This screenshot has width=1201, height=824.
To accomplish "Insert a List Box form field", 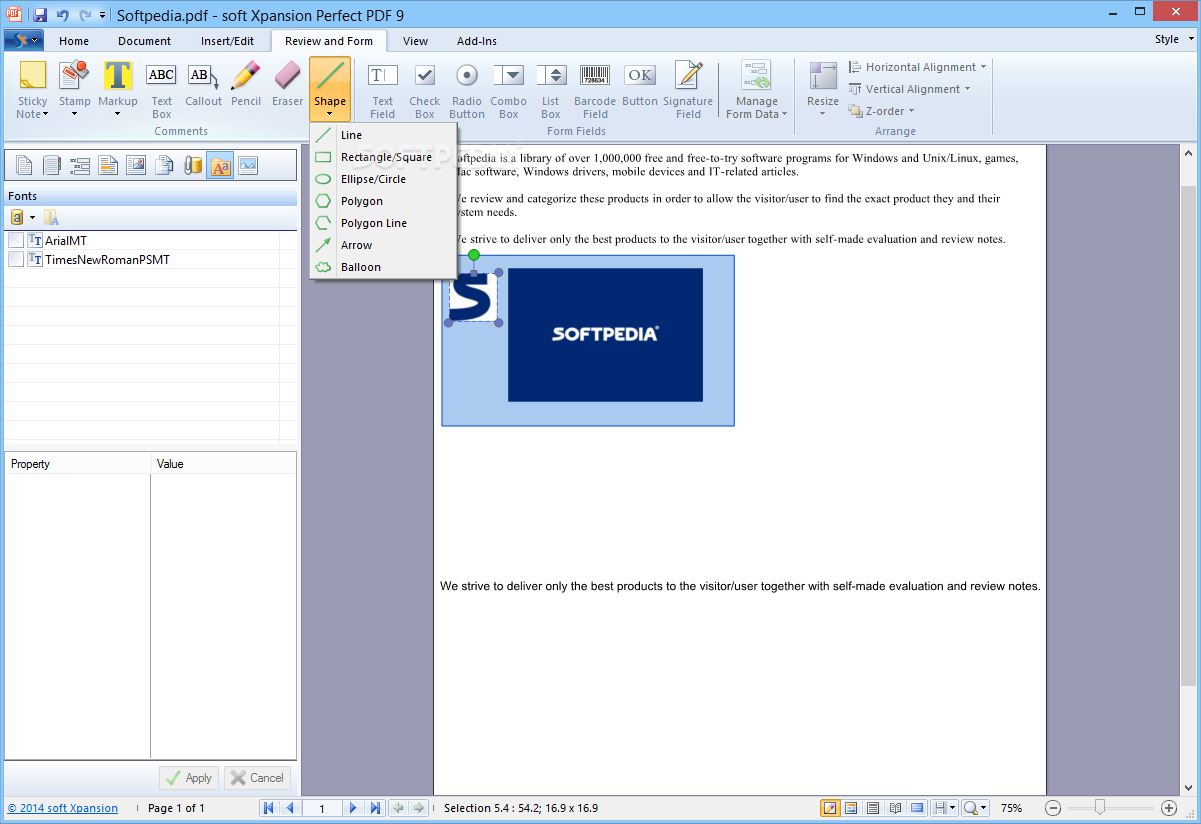I will click(x=551, y=89).
